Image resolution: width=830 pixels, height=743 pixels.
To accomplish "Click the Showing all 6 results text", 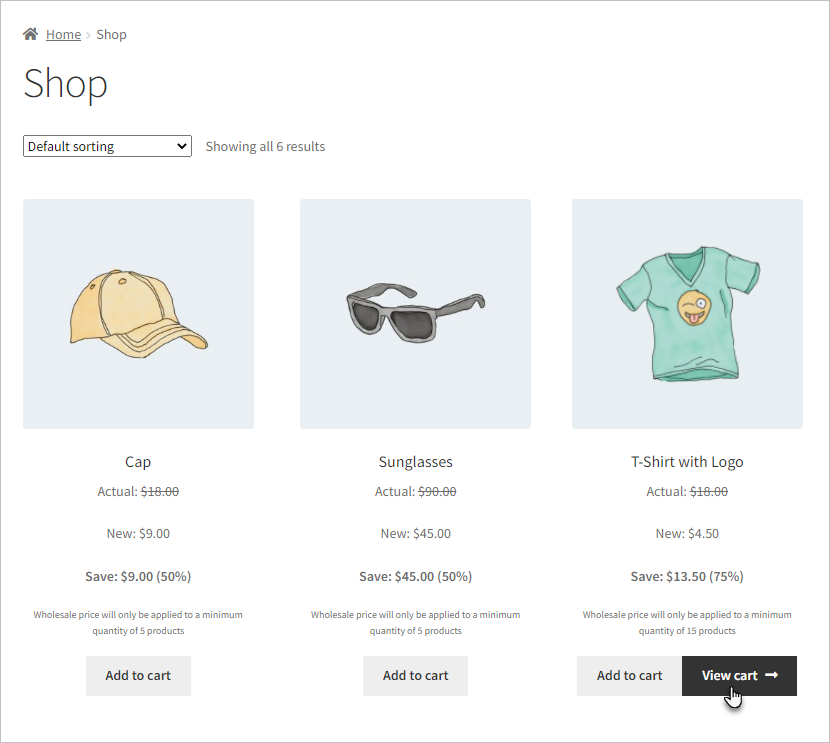I will coord(265,147).
